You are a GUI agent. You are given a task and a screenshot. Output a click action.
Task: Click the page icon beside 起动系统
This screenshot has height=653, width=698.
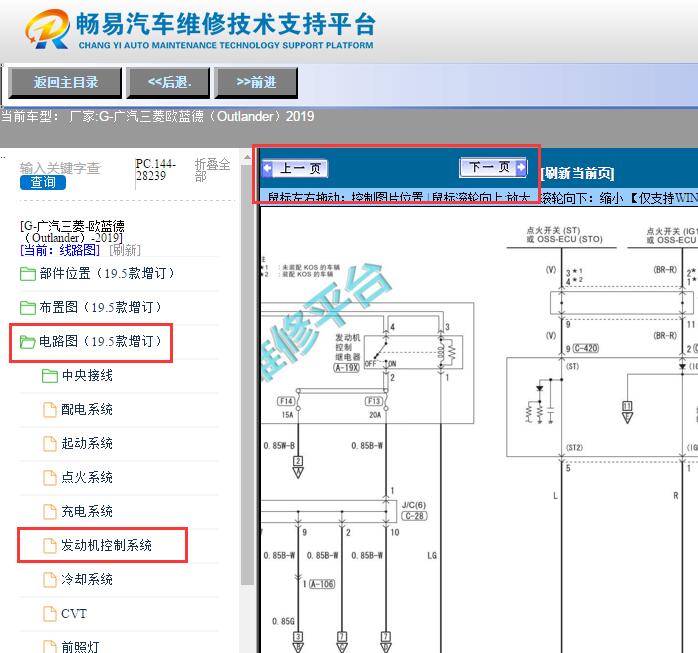[50, 443]
